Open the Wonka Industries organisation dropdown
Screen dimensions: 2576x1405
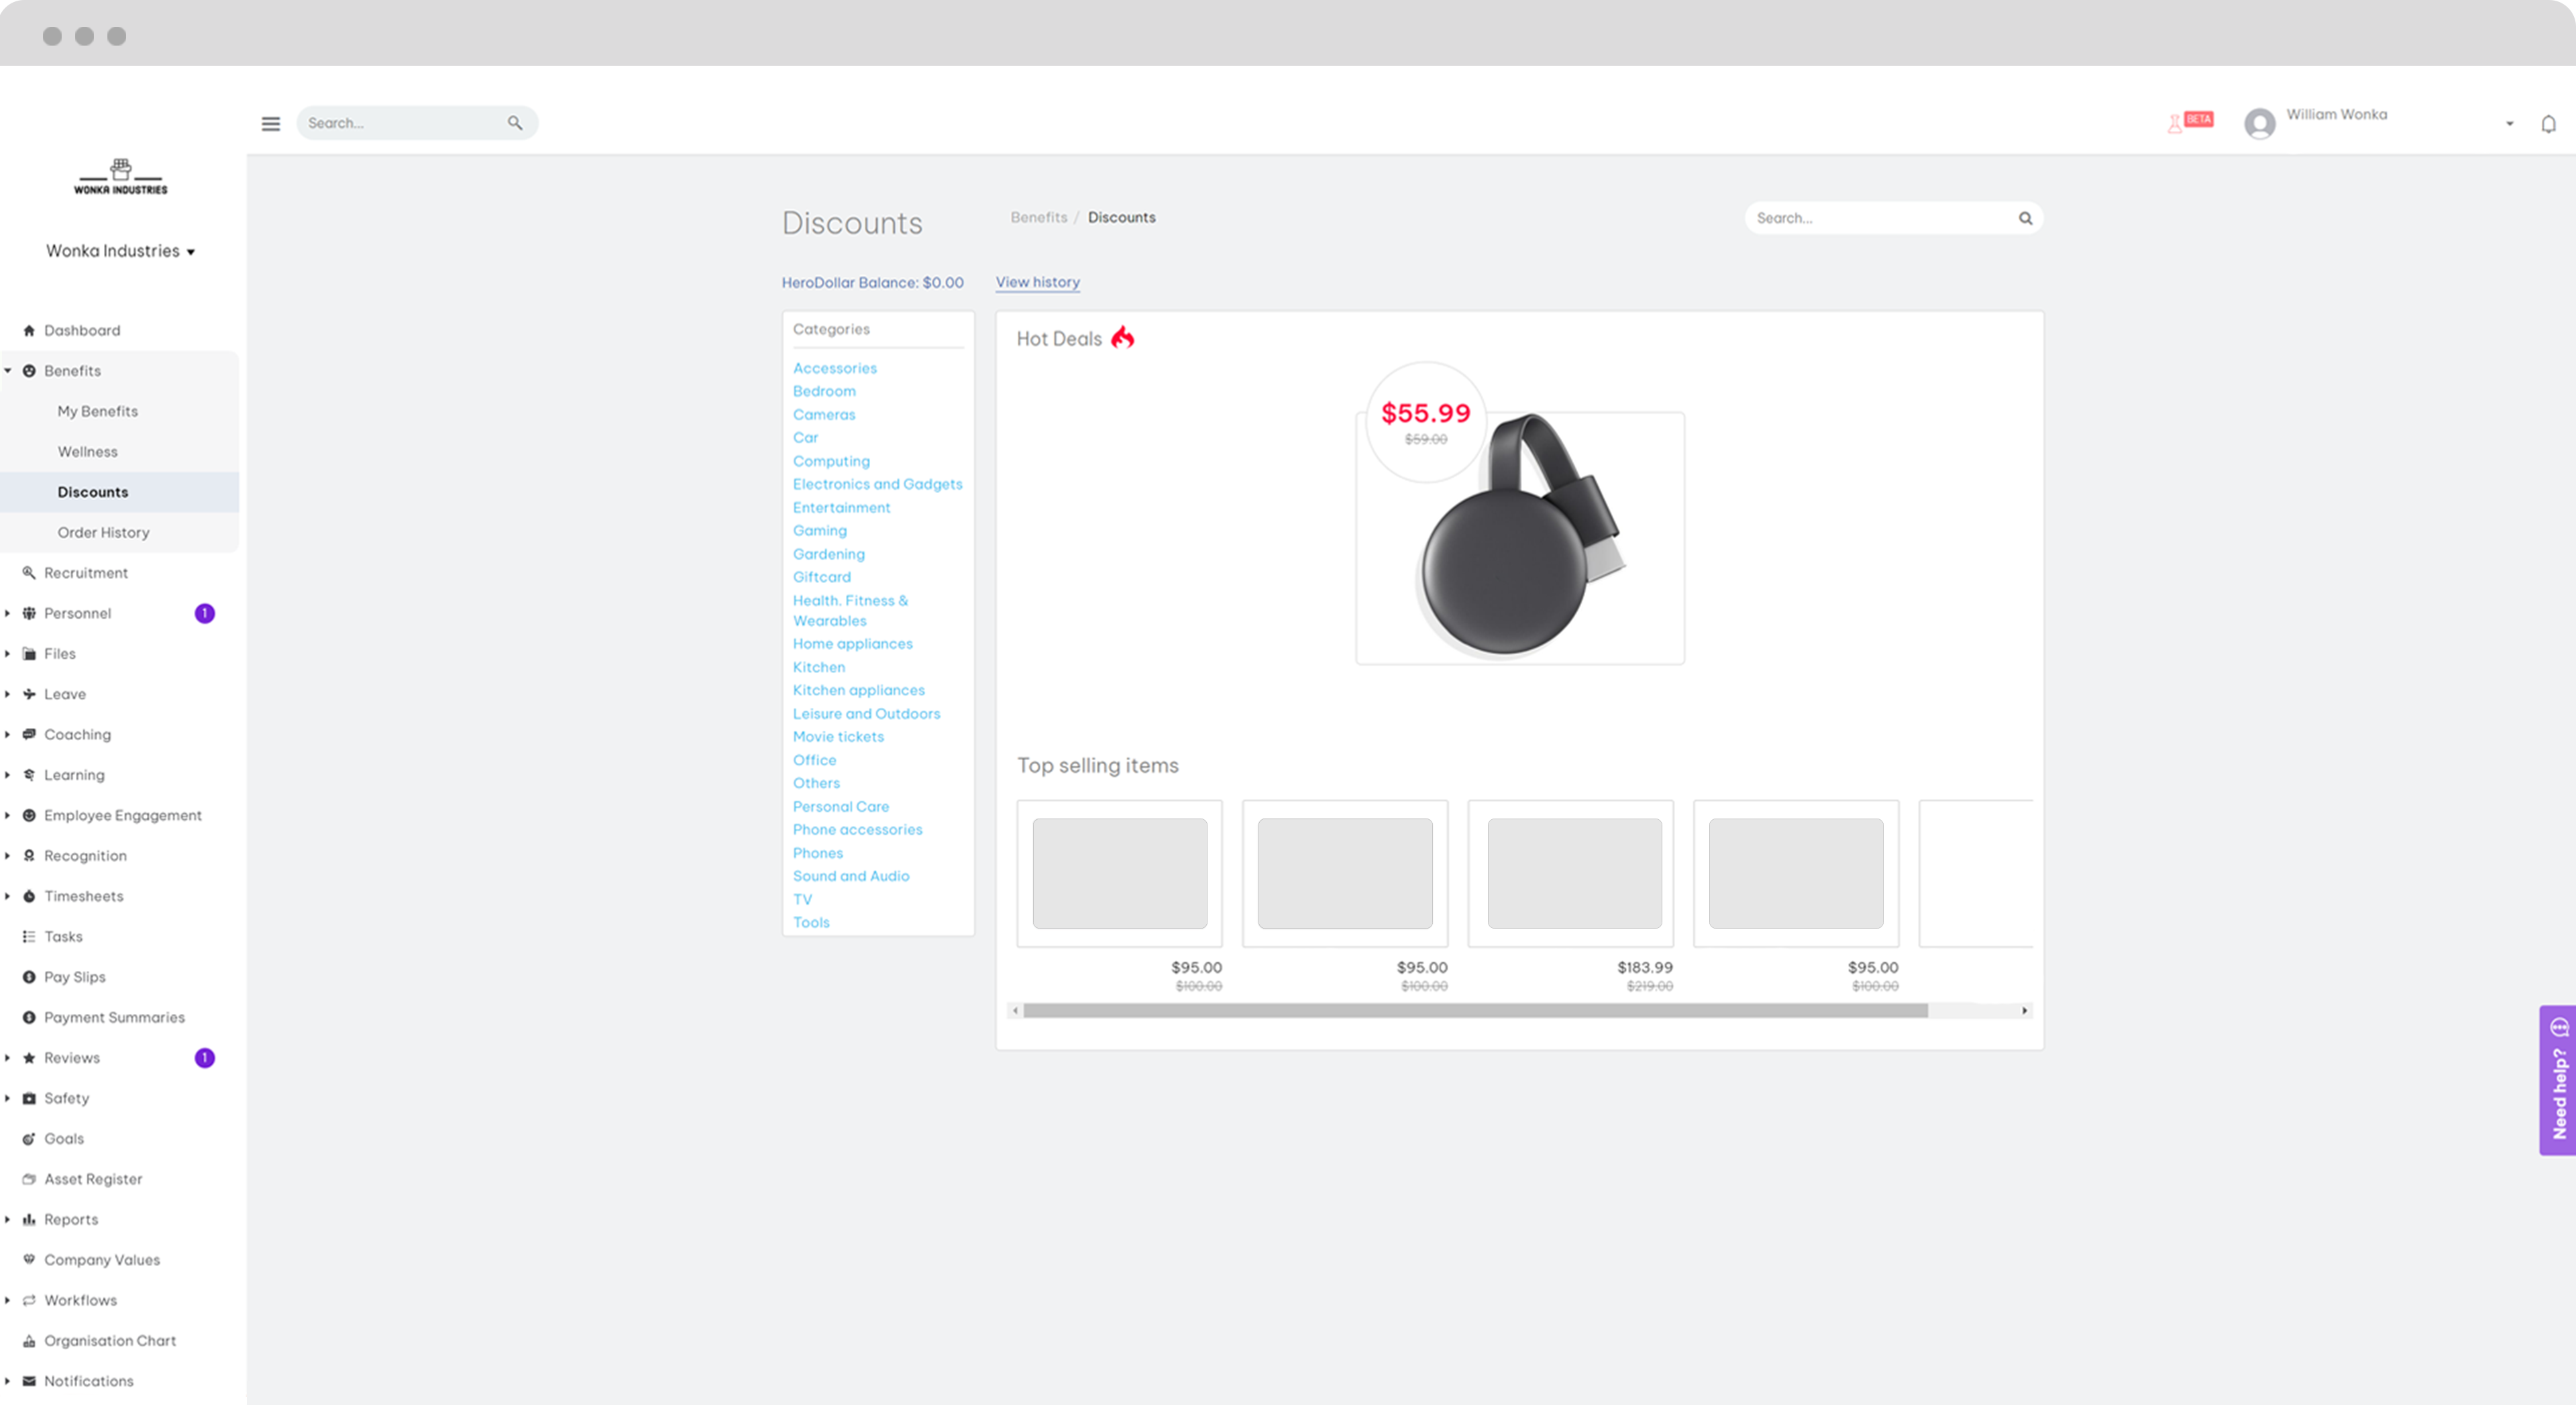tap(120, 251)
